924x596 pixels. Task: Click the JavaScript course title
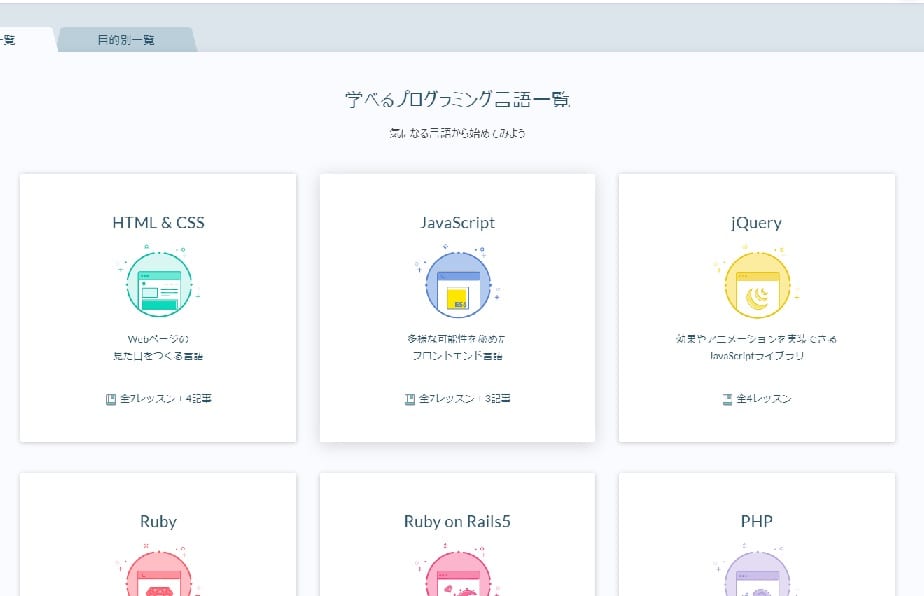click(457, 223)
